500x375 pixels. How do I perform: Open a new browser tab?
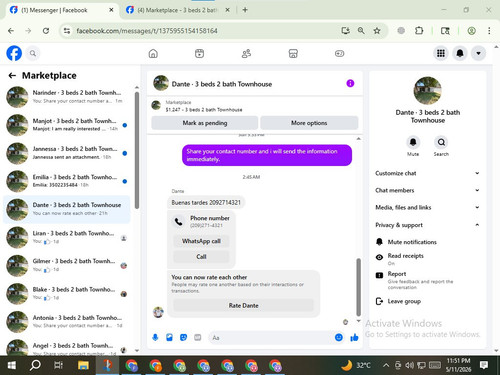point(245,10)
